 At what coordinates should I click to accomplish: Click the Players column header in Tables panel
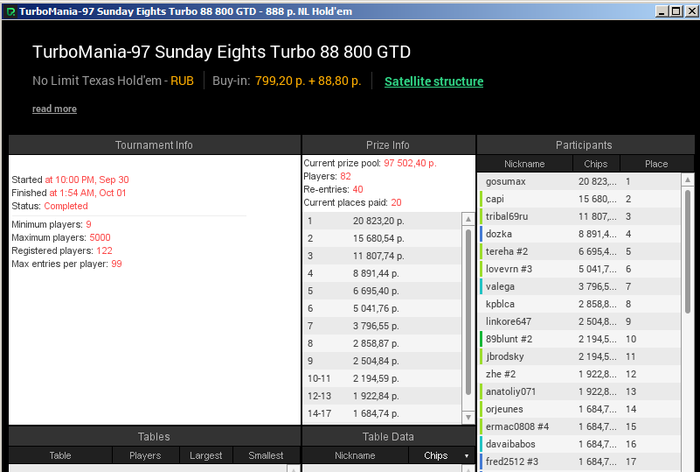pyautogui.click(x=145, y=455)
